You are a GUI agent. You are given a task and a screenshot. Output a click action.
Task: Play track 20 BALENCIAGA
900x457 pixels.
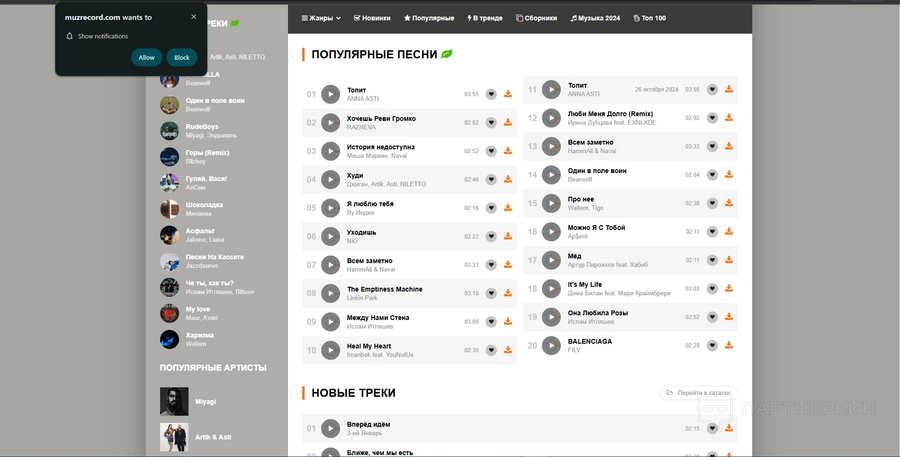pyautogui.click(x=552, y=345)
